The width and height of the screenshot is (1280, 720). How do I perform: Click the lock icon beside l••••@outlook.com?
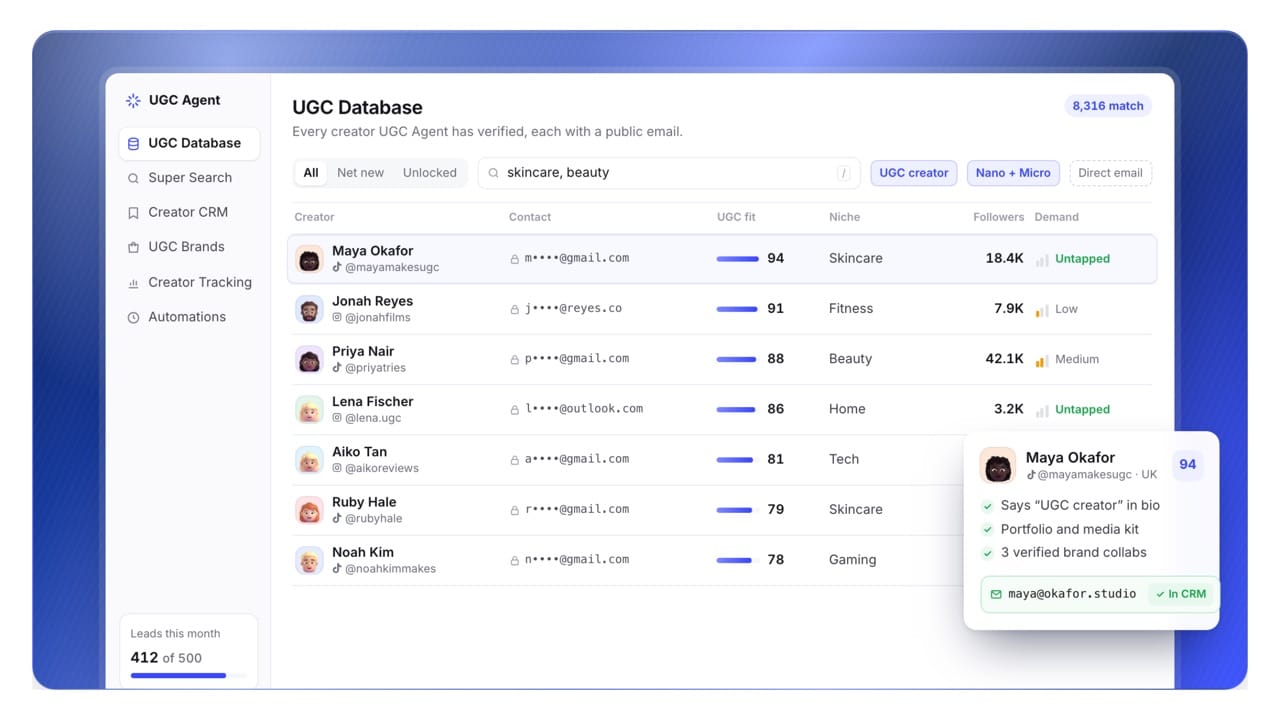pyautogui.click(x=515, y=409)
